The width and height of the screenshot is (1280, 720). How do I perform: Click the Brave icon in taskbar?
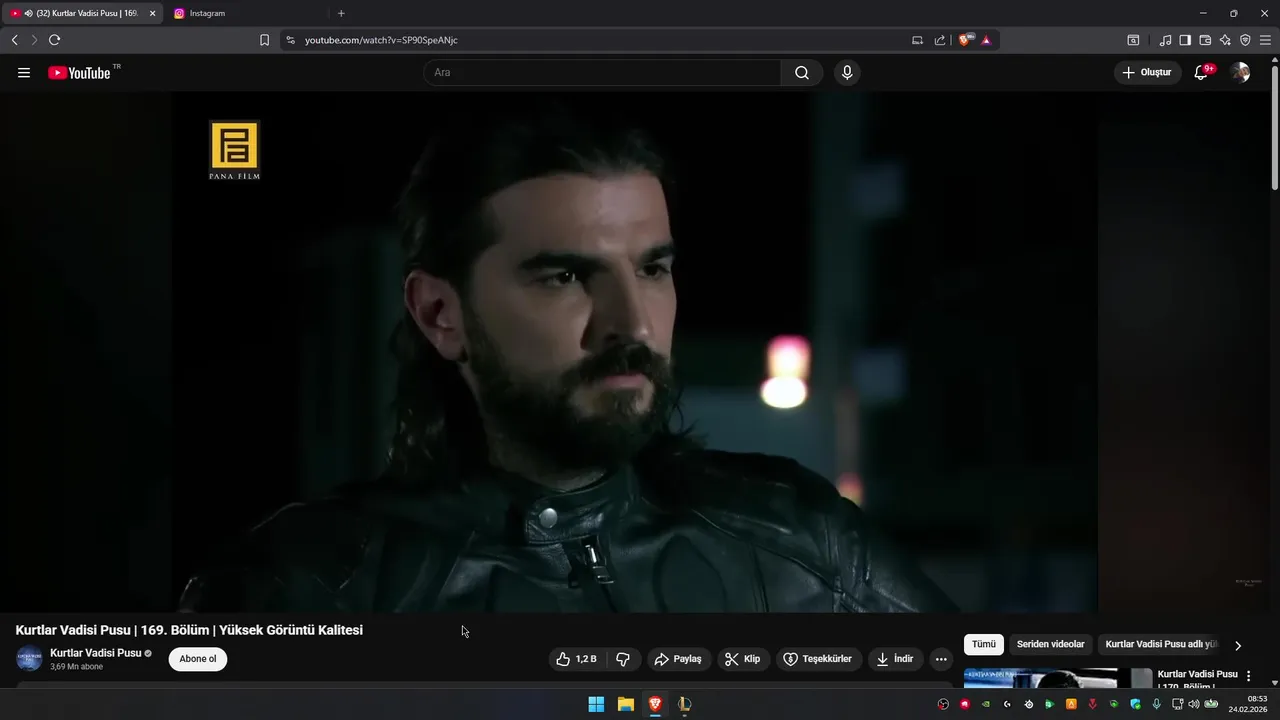coord(655,704)
